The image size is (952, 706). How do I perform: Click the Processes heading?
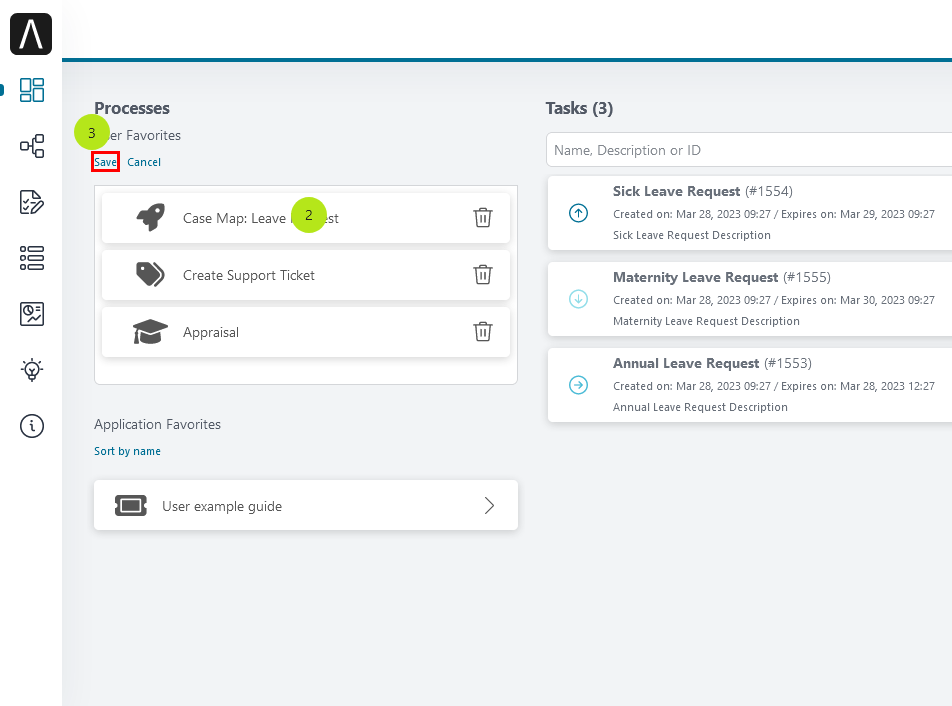(132, 108)
